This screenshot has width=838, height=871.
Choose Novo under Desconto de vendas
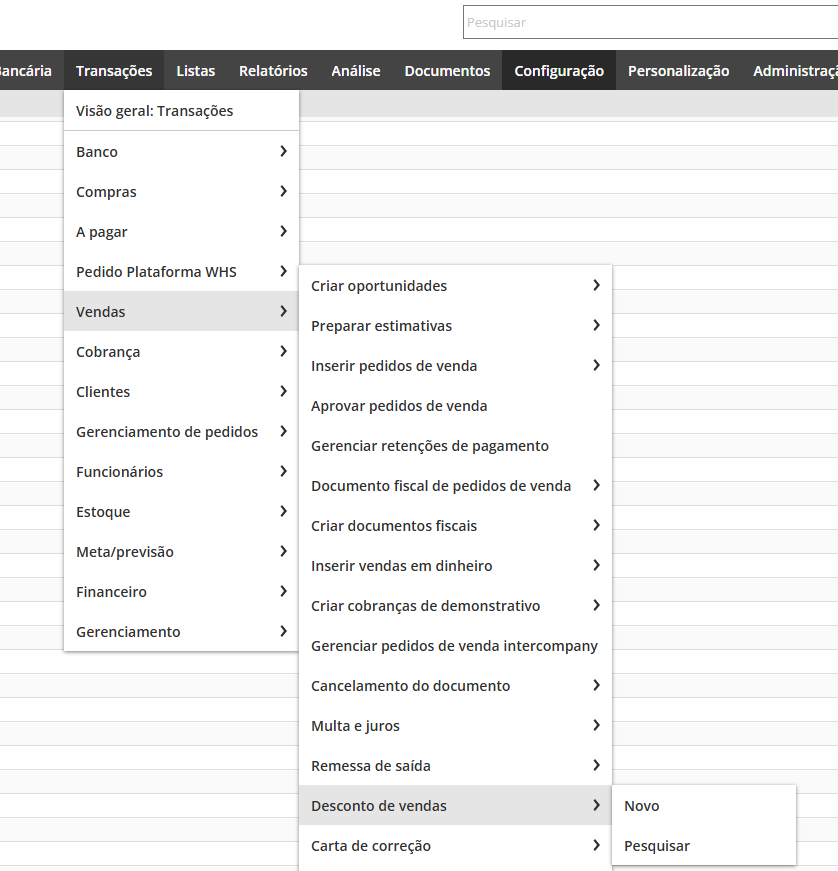point(642,806)
